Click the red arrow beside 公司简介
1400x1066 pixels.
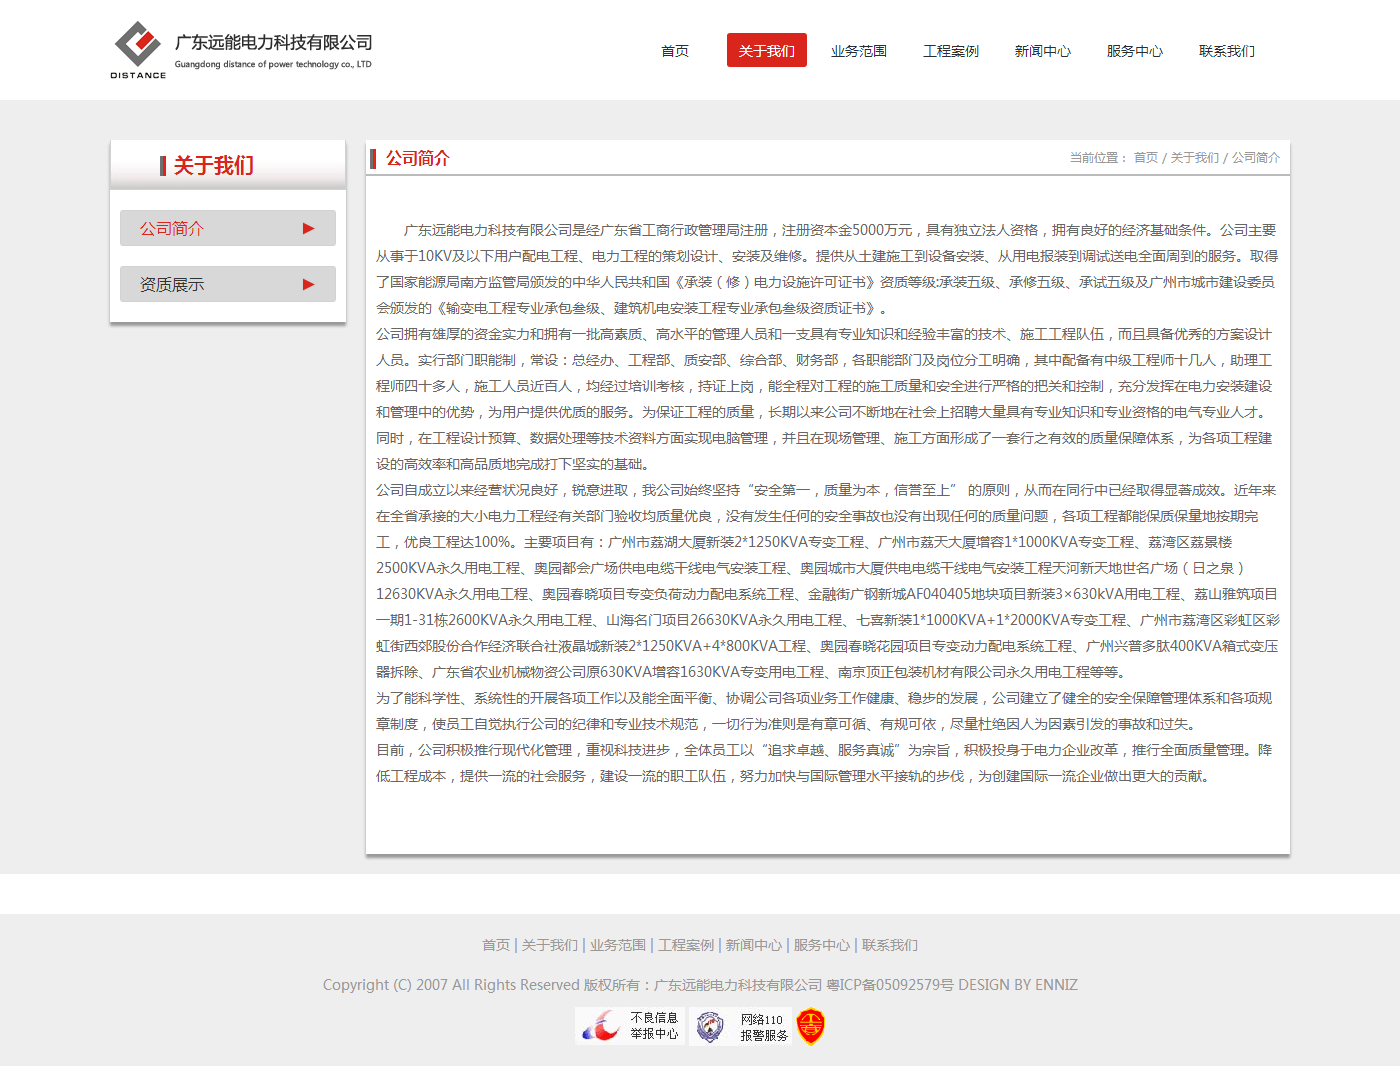tap(308, 228)
